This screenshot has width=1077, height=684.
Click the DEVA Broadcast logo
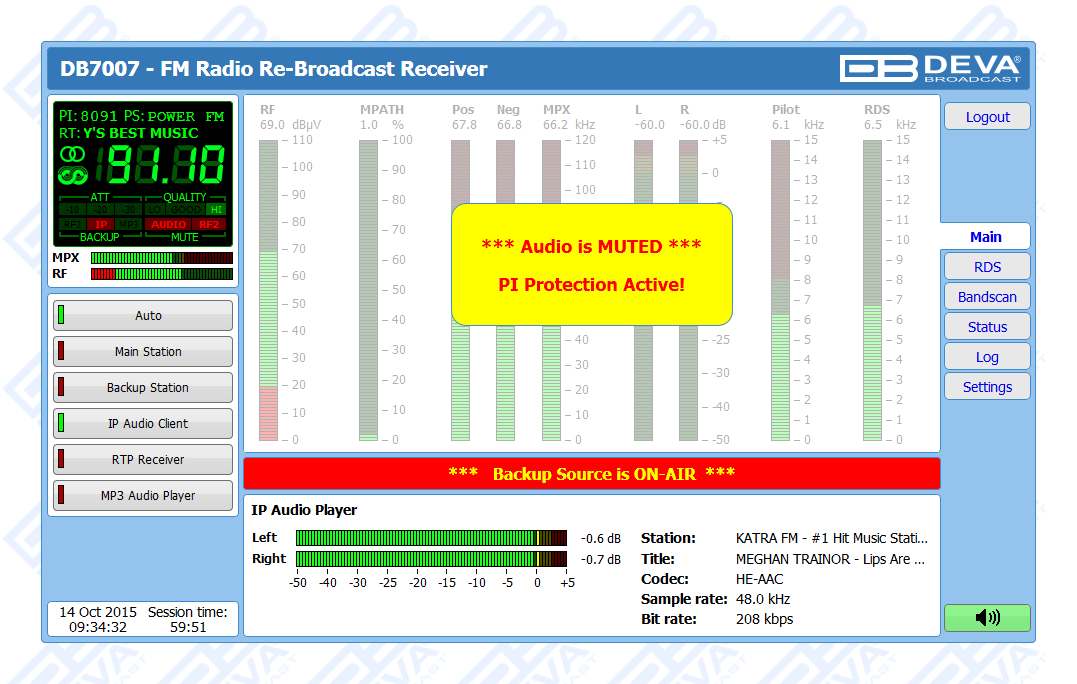[931, 68]
